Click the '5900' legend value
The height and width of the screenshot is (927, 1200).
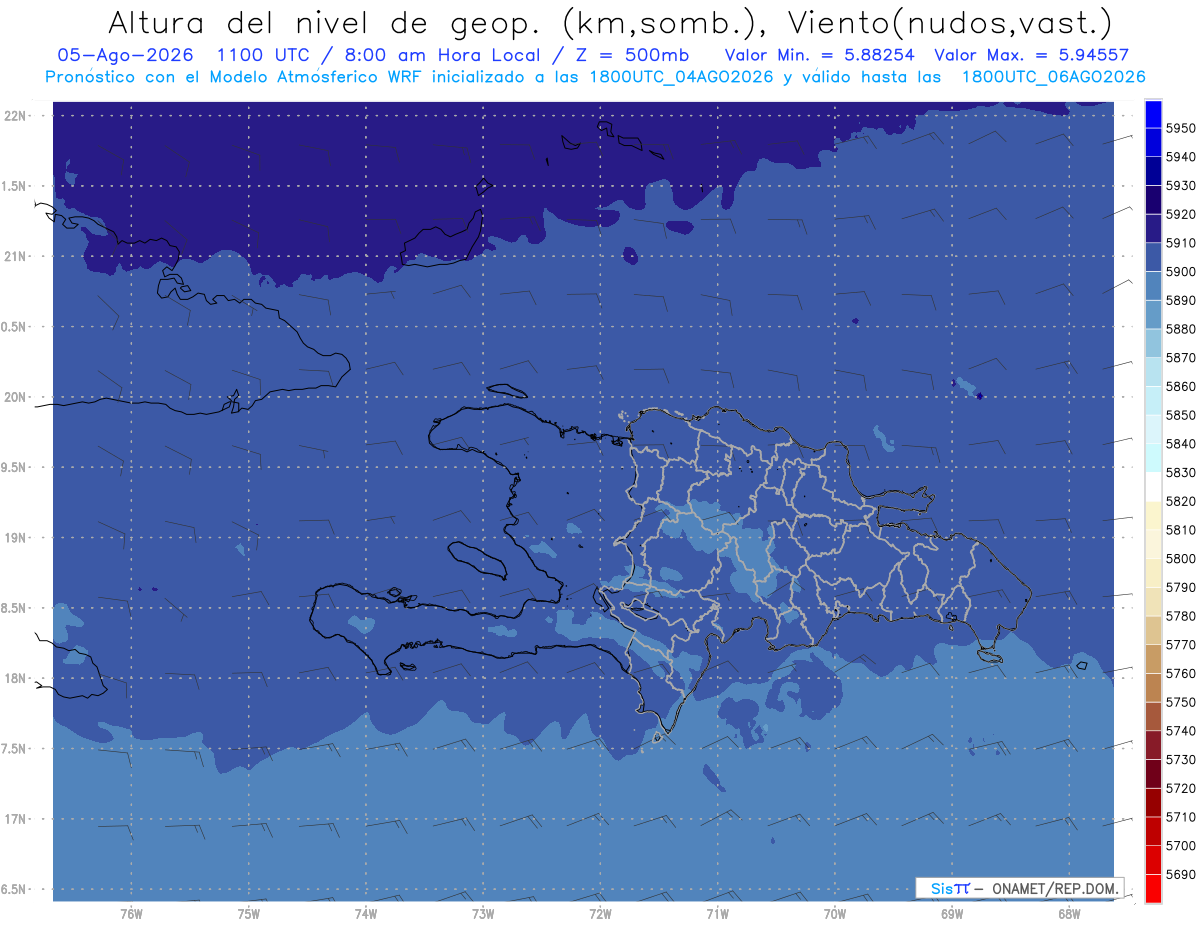coord(1181,272)
